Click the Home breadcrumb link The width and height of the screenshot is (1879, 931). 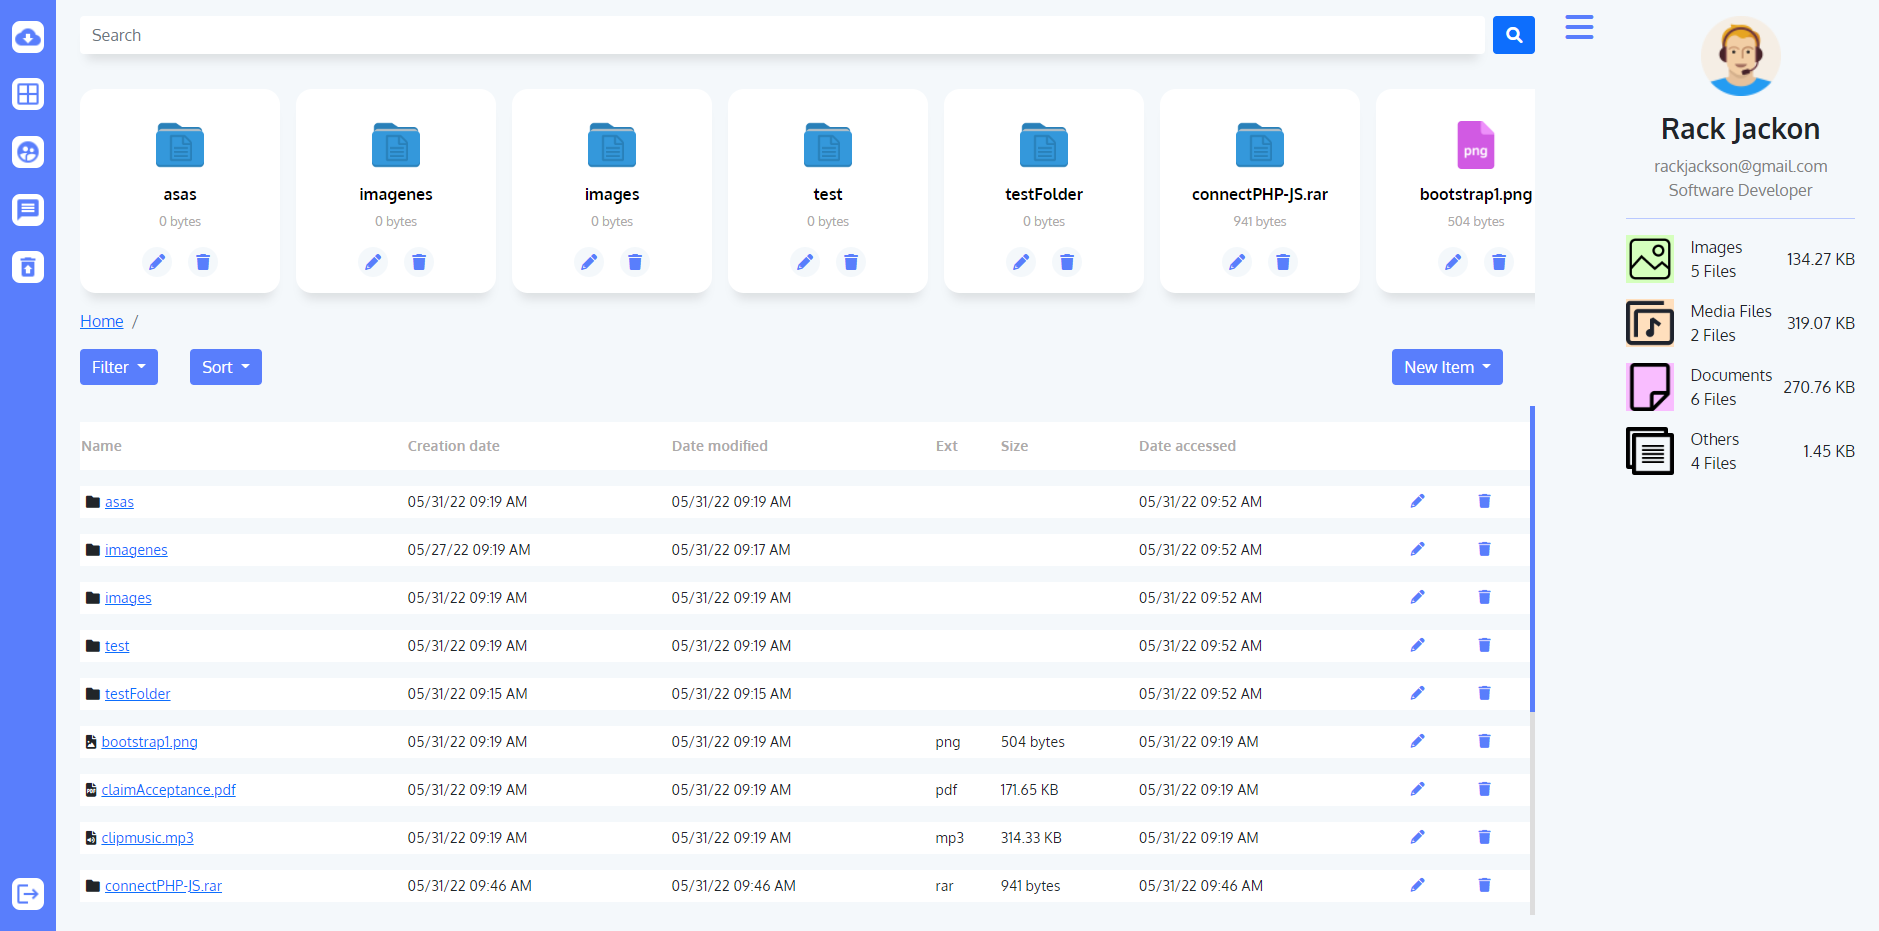click(x=102, y=321)
